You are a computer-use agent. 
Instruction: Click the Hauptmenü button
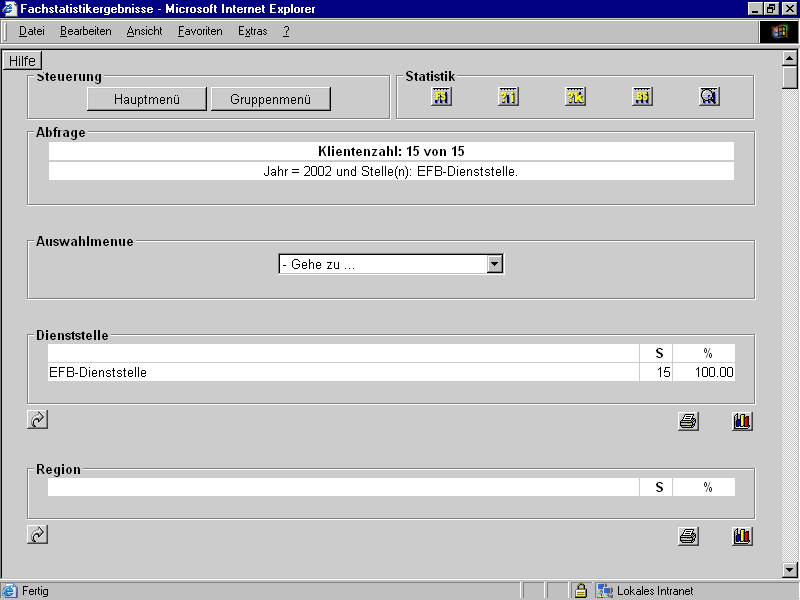147,99
